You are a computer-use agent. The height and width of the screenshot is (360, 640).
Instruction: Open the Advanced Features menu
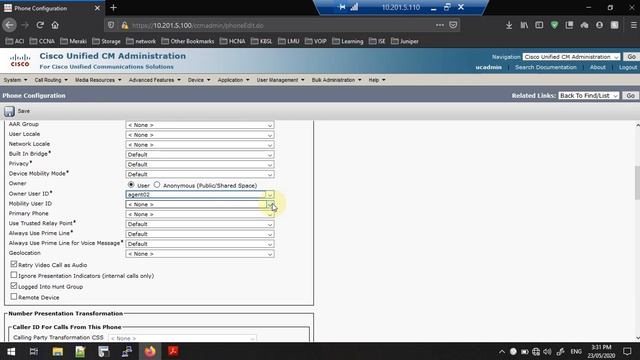tap(154, 80)
